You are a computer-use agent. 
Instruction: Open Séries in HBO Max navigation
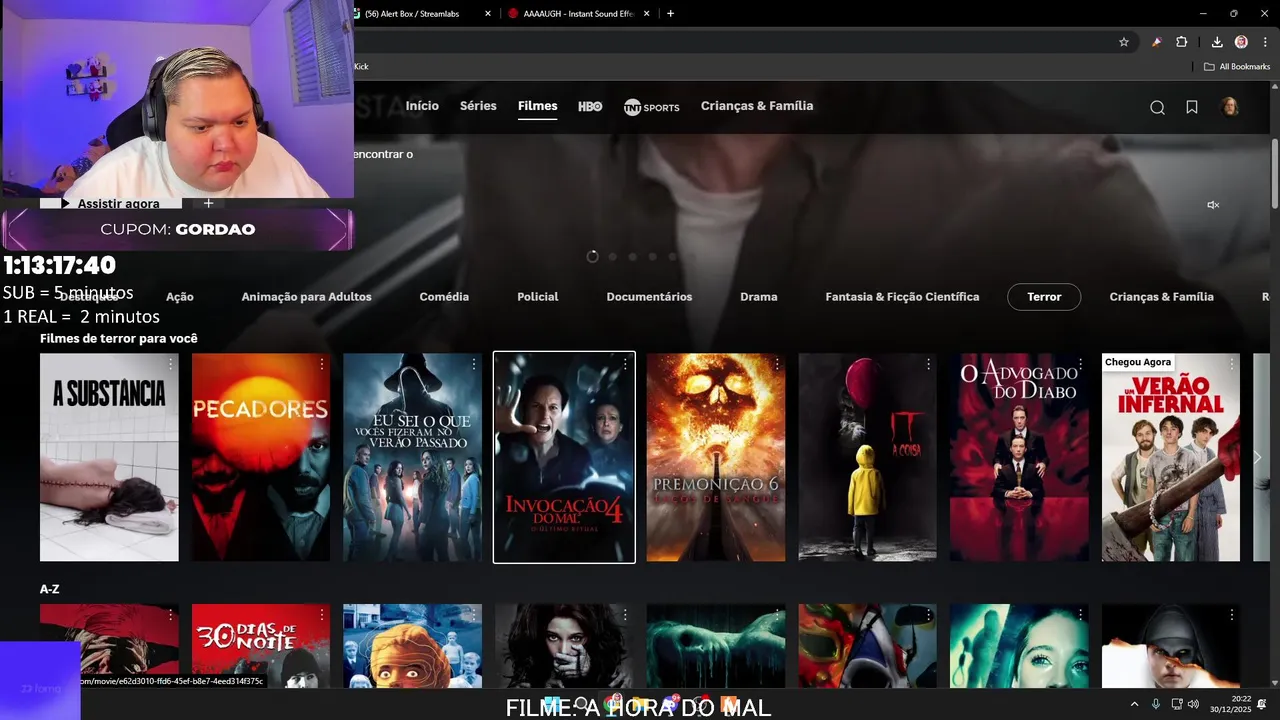[478, 106]
